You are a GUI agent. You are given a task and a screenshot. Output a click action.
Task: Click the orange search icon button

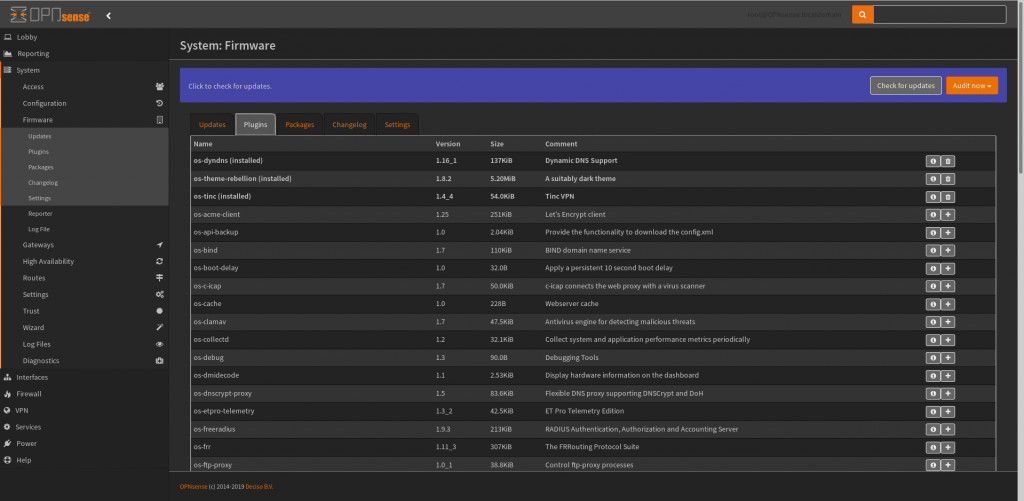[862, 14]
